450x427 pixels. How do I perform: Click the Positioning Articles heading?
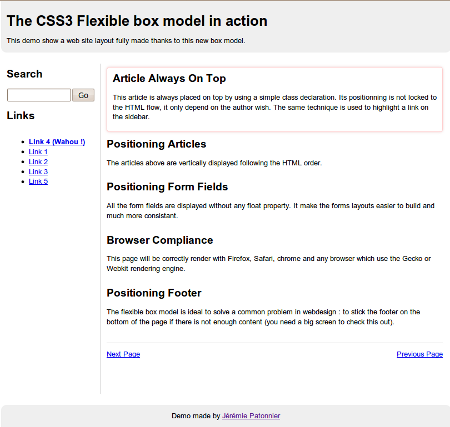coord(156,144)
